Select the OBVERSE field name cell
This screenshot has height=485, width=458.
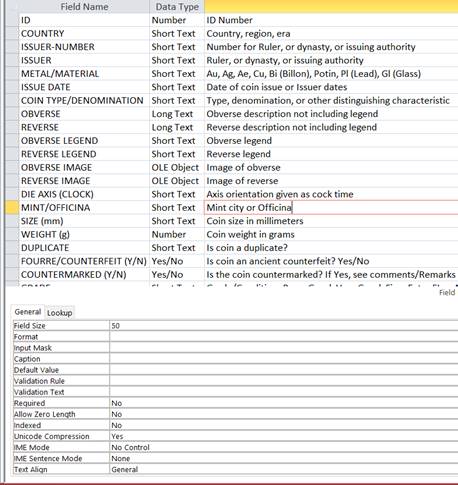coord(84,114)
